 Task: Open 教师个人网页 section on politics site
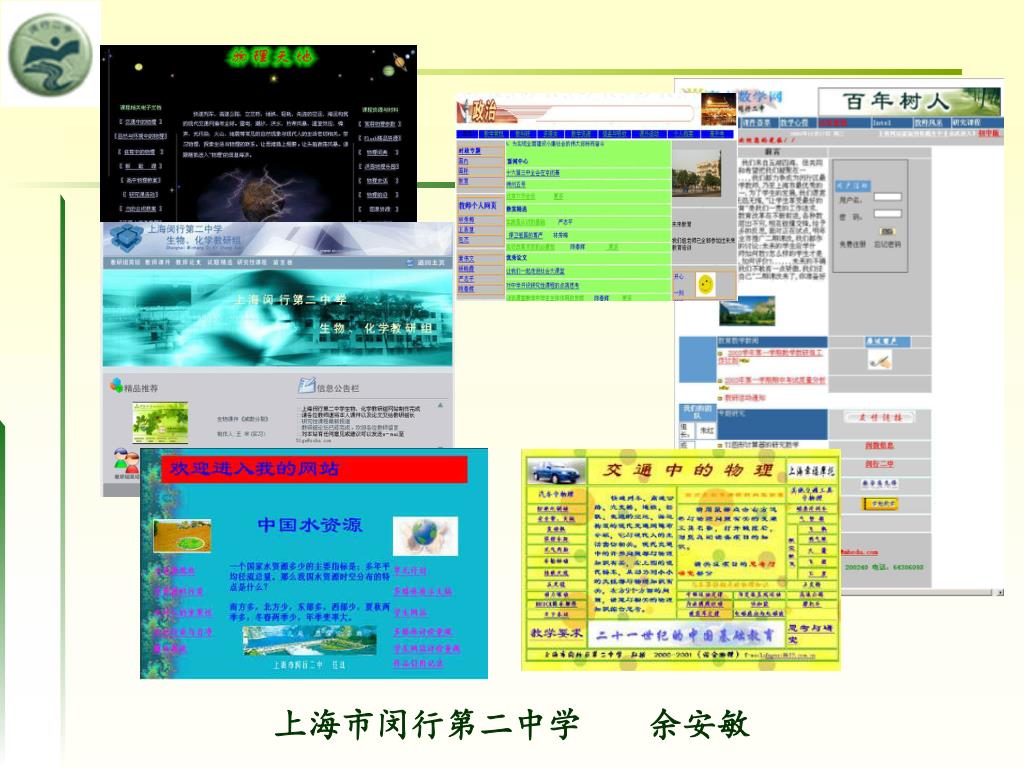point(477,206)
